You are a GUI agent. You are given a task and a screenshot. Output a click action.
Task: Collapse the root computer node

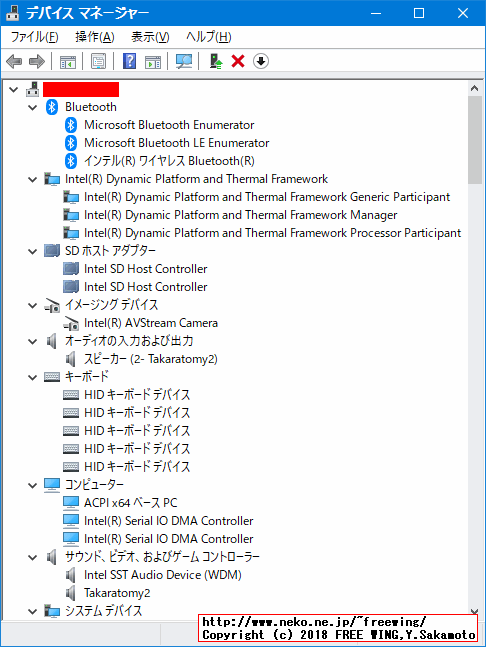click(x=14, y=89)
